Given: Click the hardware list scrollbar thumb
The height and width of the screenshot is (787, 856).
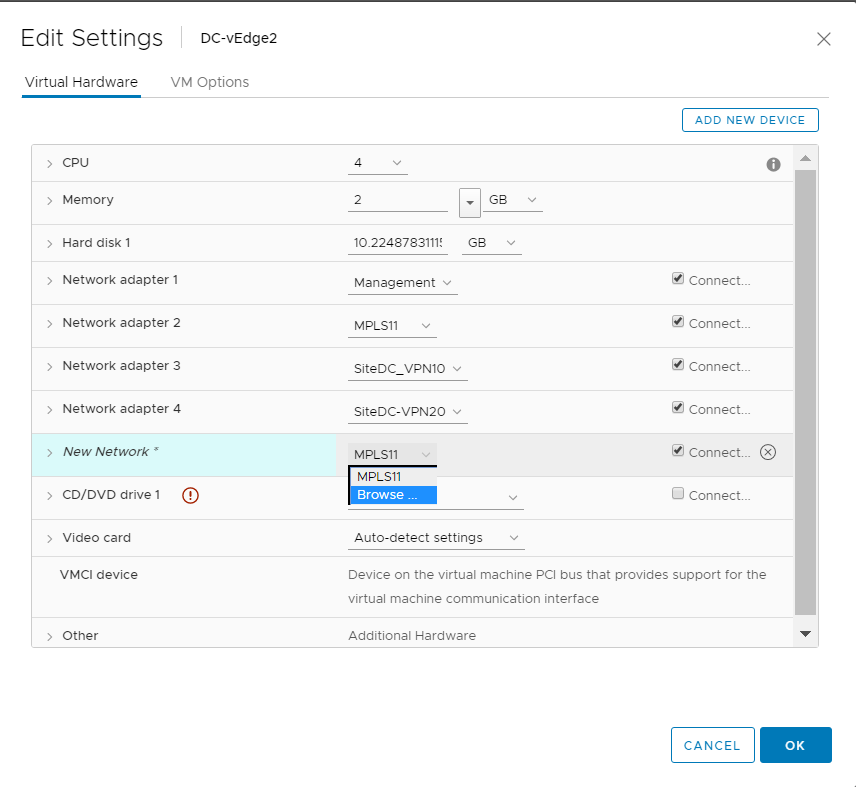Looking at the screenshot, I should pos(805,390).
